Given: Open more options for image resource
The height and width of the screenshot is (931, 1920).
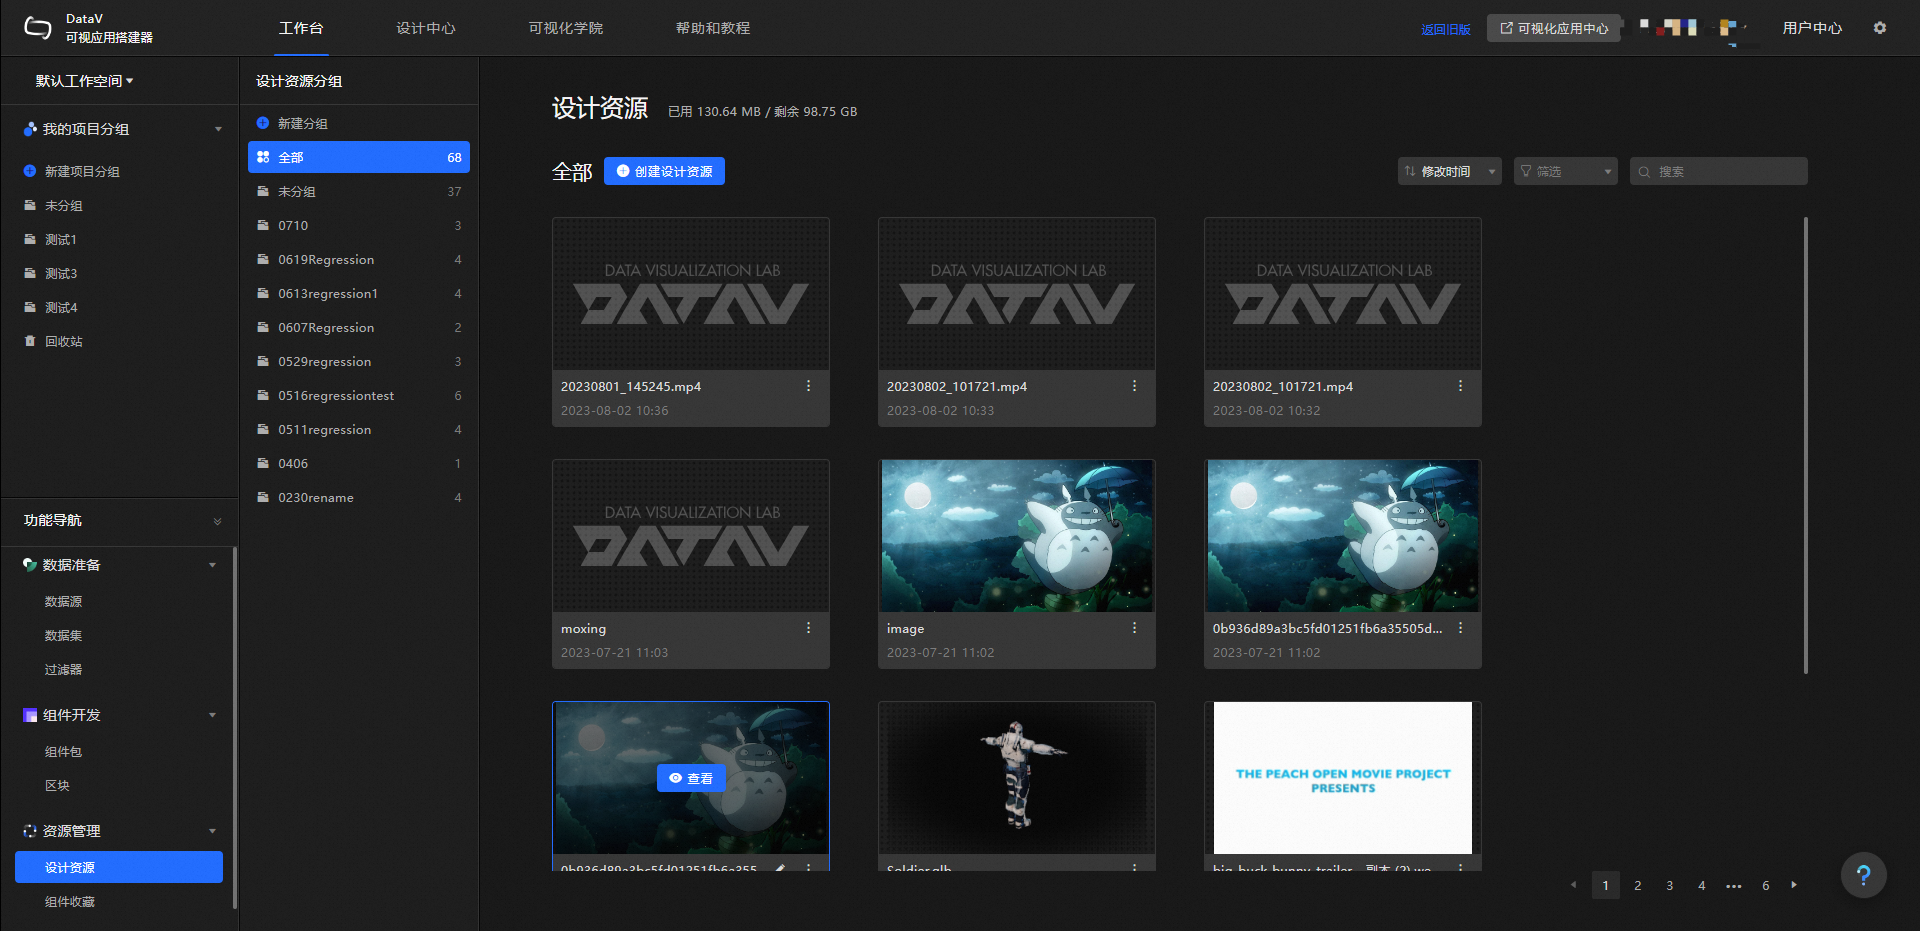Looking at the screenshot, I should click(1134, 628).
